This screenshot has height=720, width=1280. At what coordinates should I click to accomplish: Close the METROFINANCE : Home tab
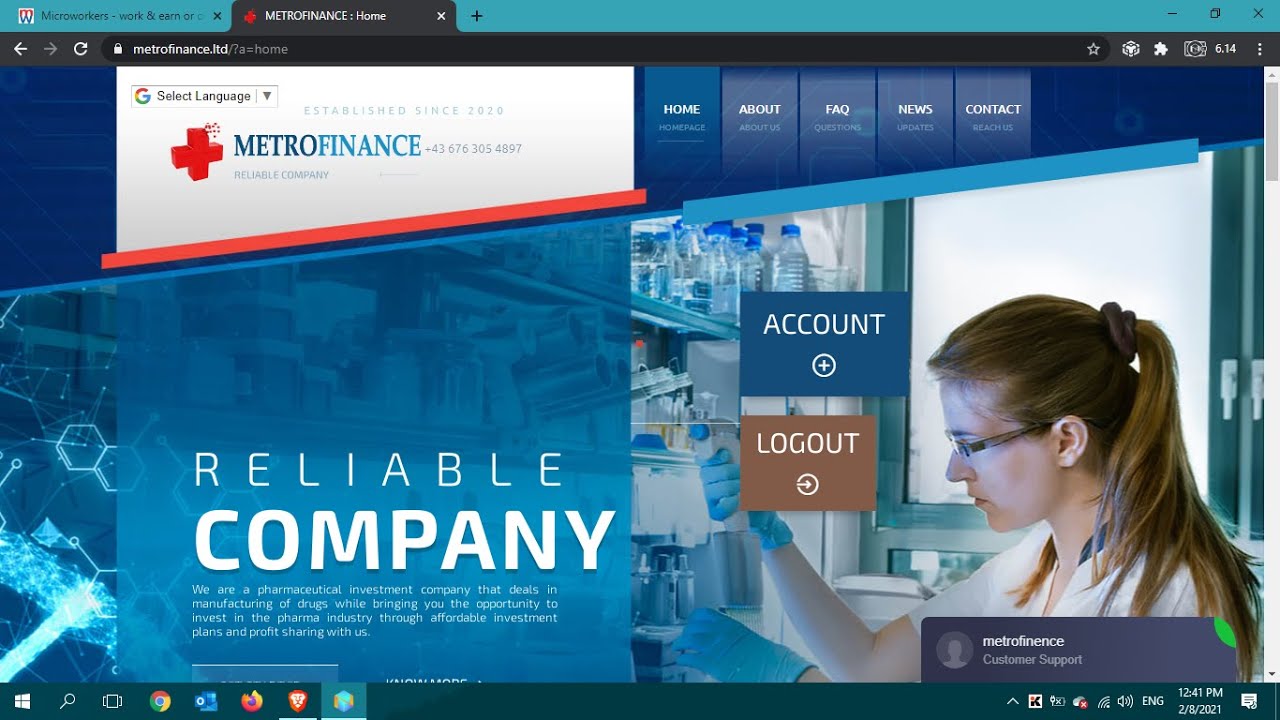coord(441,16)
